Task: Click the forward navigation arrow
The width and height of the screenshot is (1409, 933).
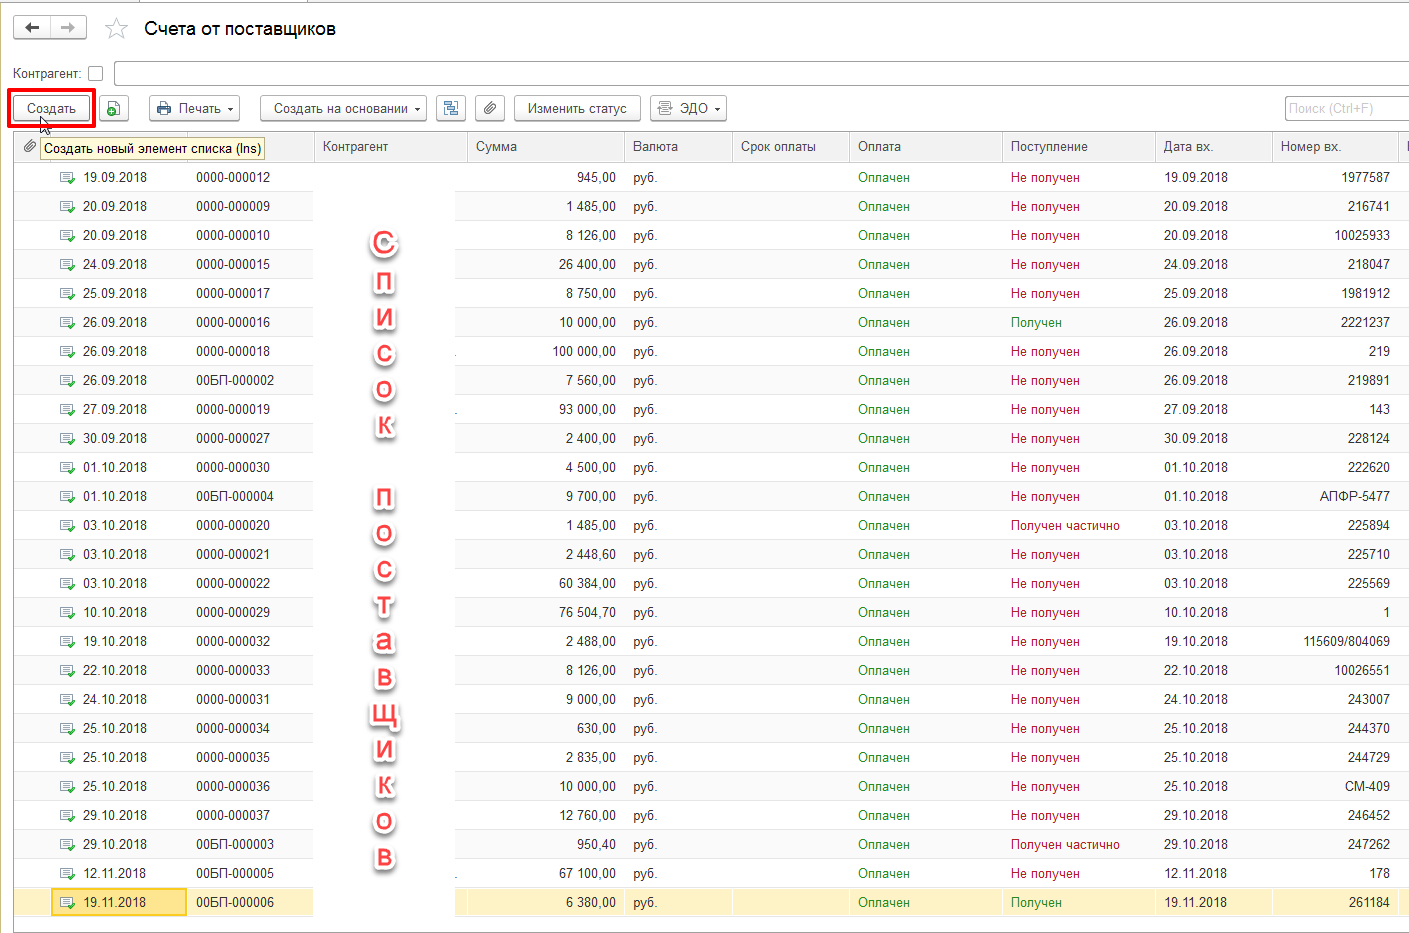Action: pos(68,28)
